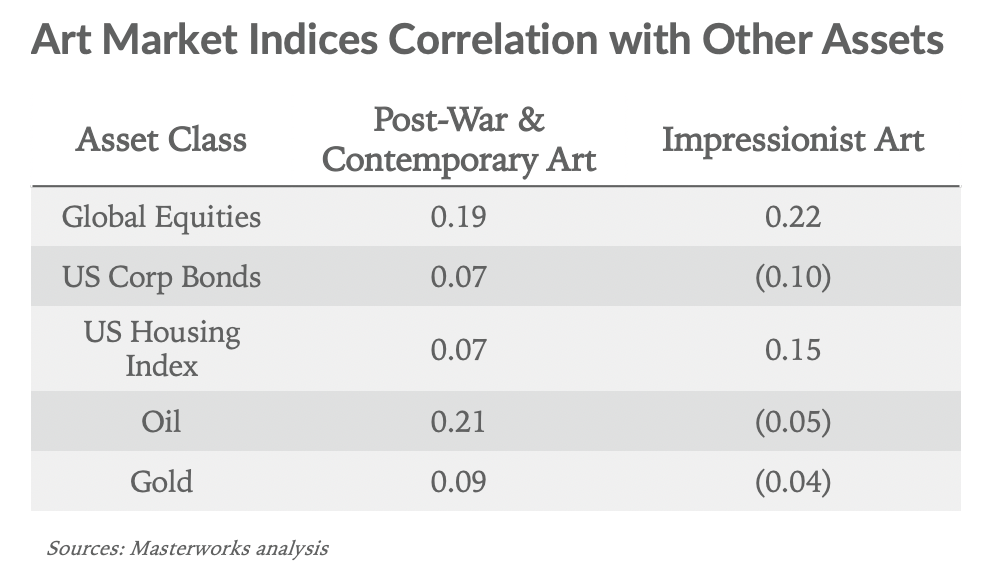Image resolution: width=990 pixels, height=578 pixels.
Task: Select the (0.05) value in Oil row
Action: pyautogui.click(x=793, y=421)
